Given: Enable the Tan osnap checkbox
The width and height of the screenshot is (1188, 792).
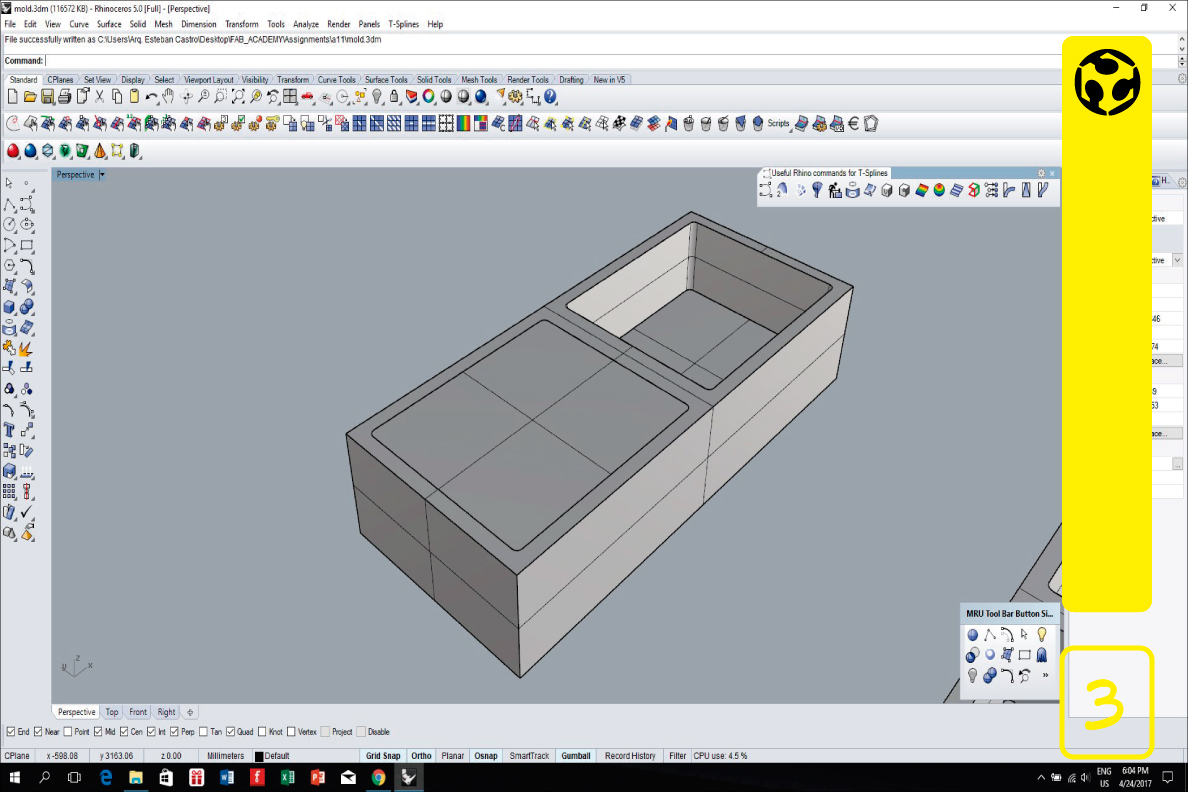Looking at the screenshot, I should 203,732.
